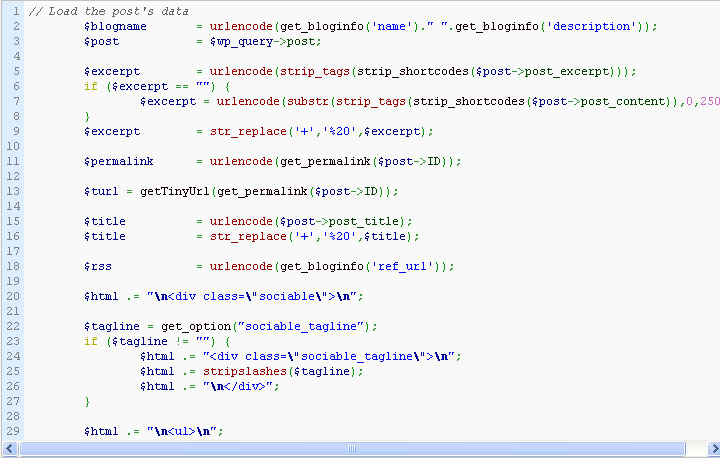This screenshot has width=720, height=458.
Task: Click 'strip_shortcodes' on line 5
Action: coord(413,72)
